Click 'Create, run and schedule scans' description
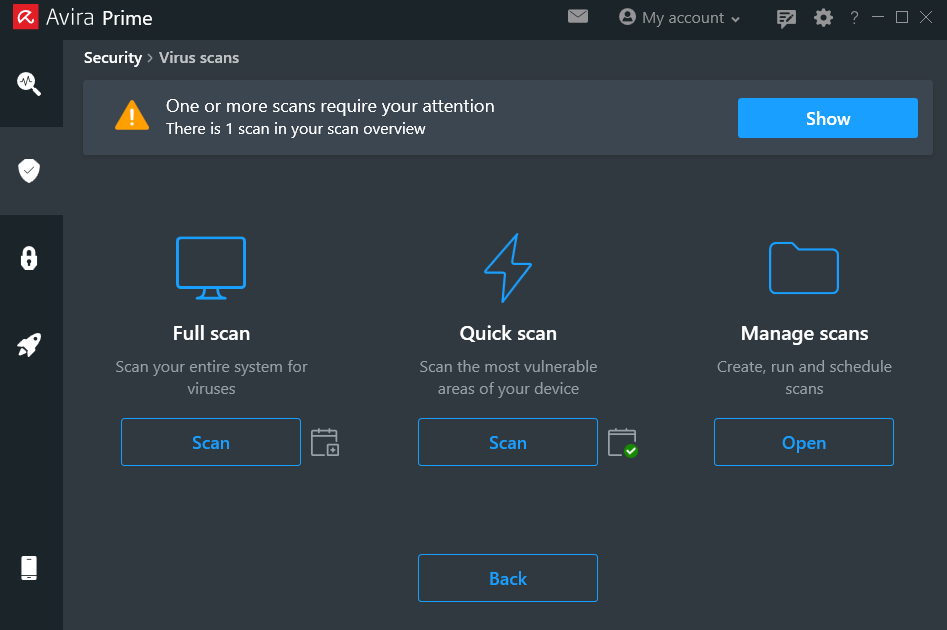 tap(804, 378)
